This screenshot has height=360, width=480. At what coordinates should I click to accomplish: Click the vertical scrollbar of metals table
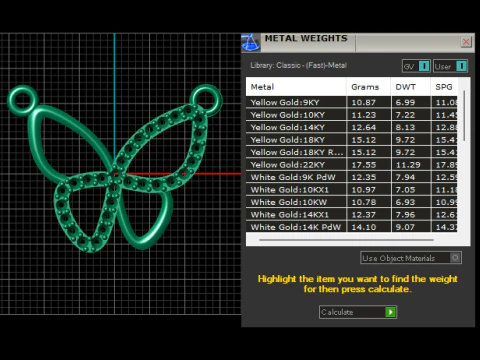coord(464,115)
